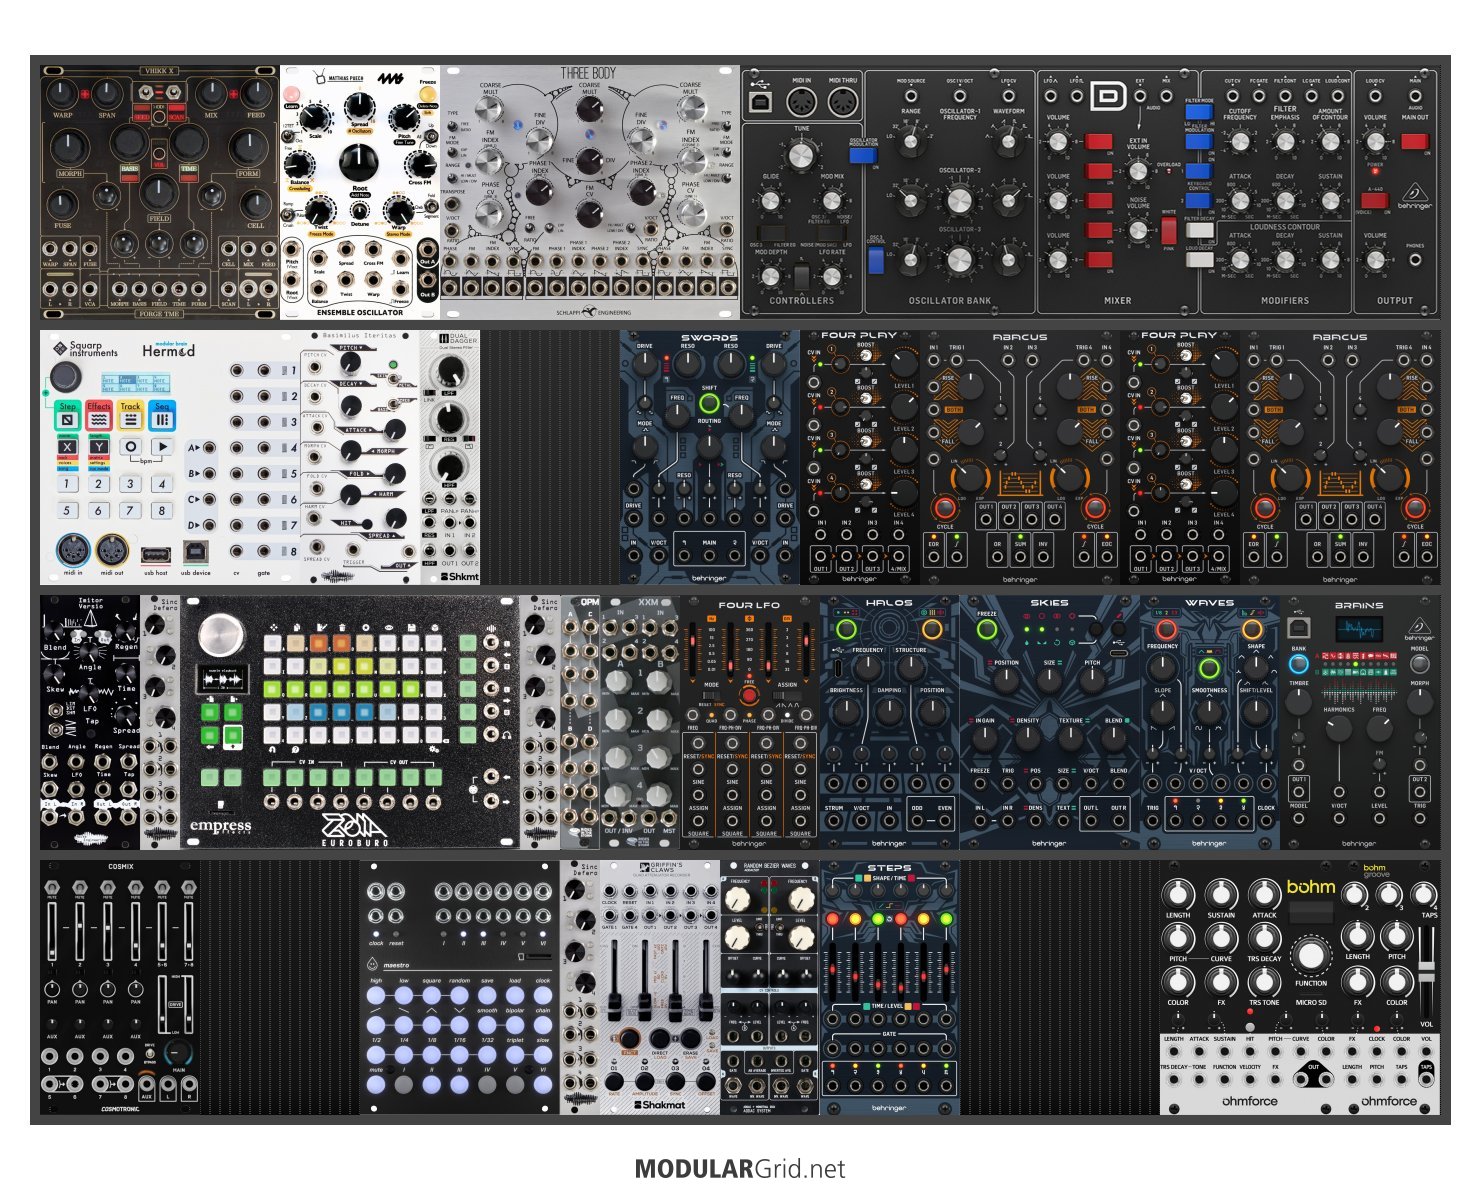Click the USB port on the Model D
This screenshot has width=1481, height=1190.
tap(761, 101)
